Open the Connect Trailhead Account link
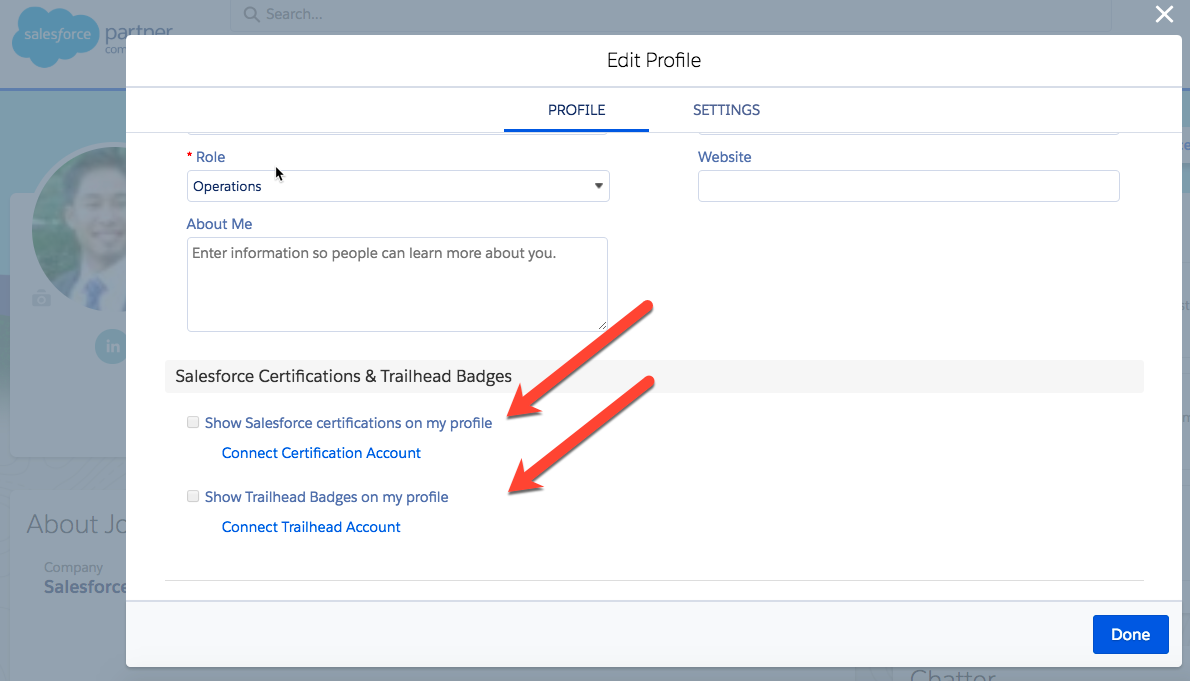The width and height of the screenshot is (1190, 681). pos(311,527)
